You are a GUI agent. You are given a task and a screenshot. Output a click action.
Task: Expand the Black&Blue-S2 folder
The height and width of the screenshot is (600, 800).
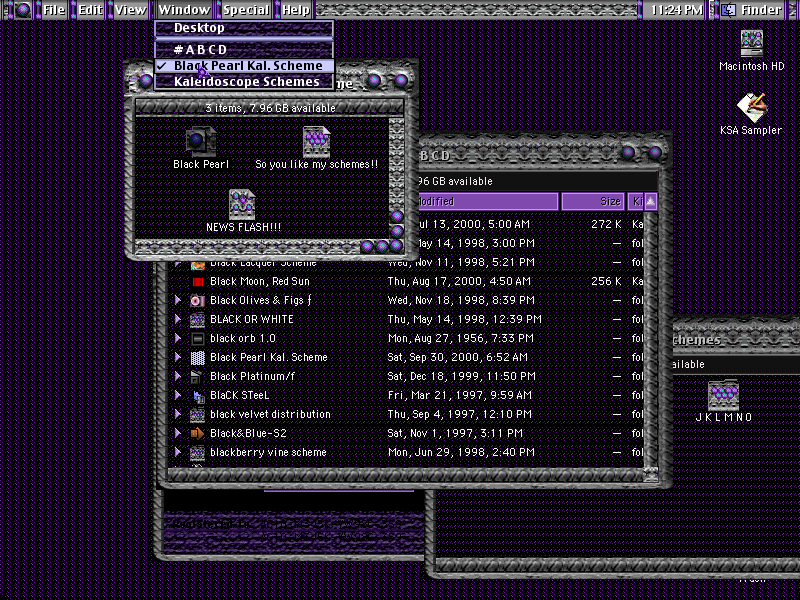click(178, 433)
